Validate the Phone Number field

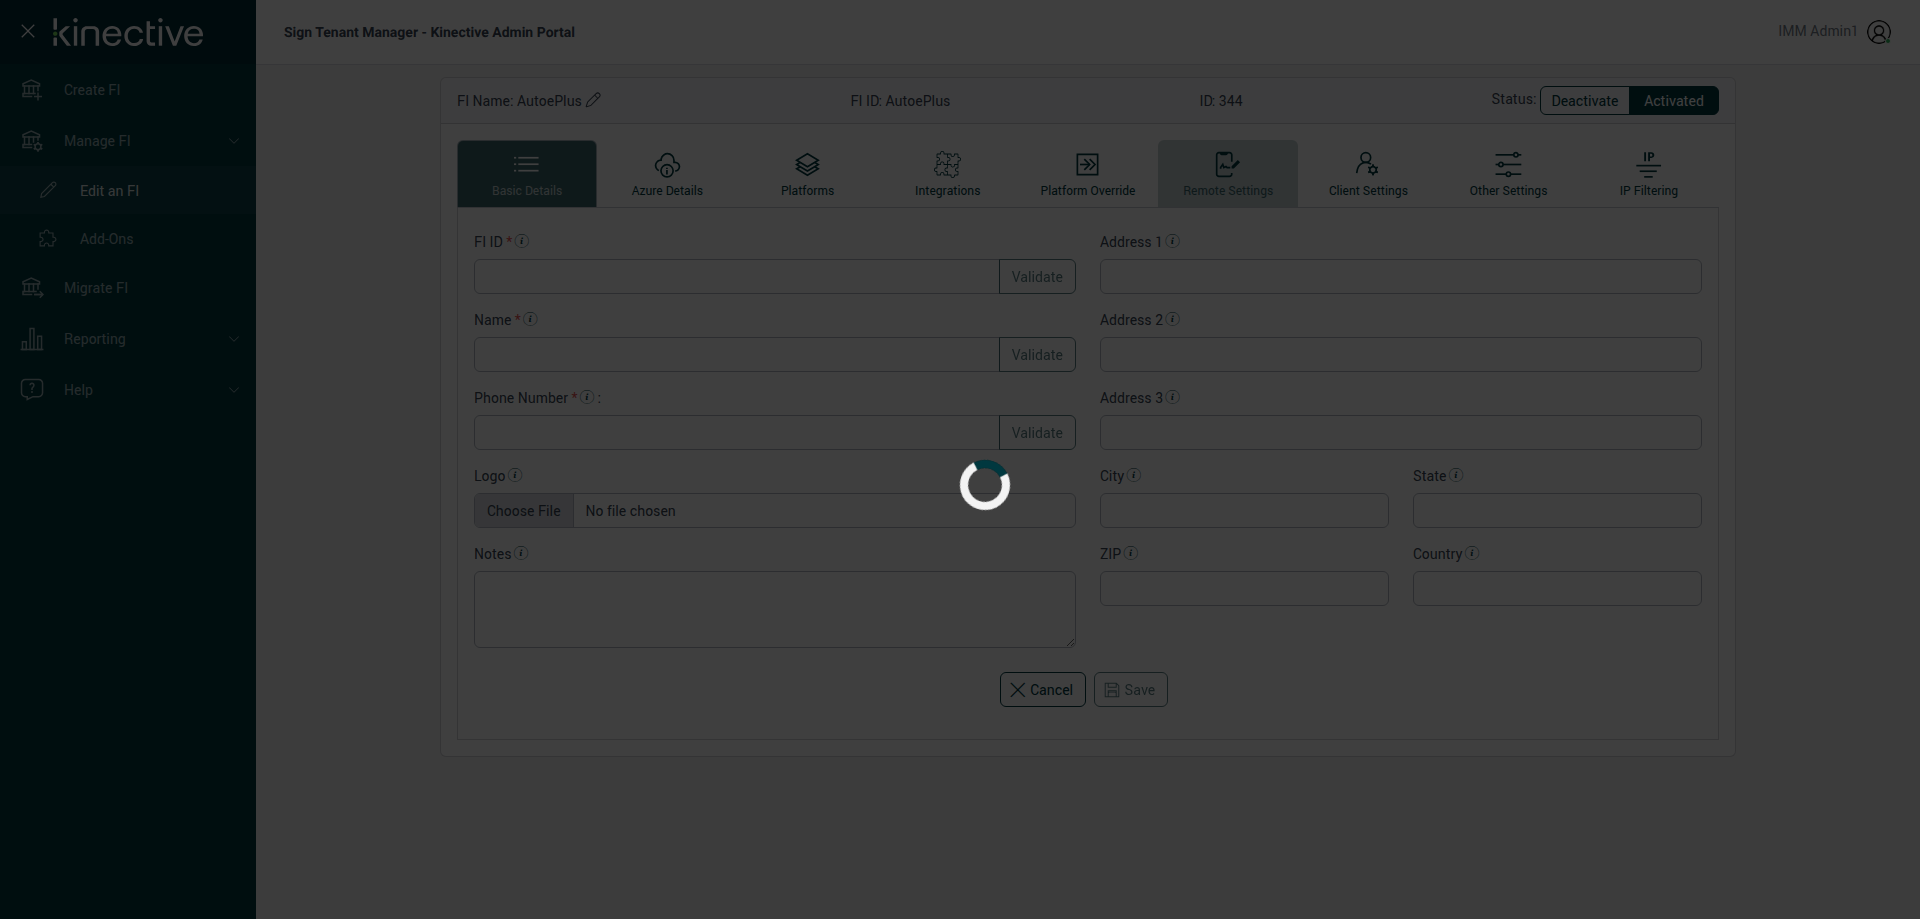pos(1037,433)
